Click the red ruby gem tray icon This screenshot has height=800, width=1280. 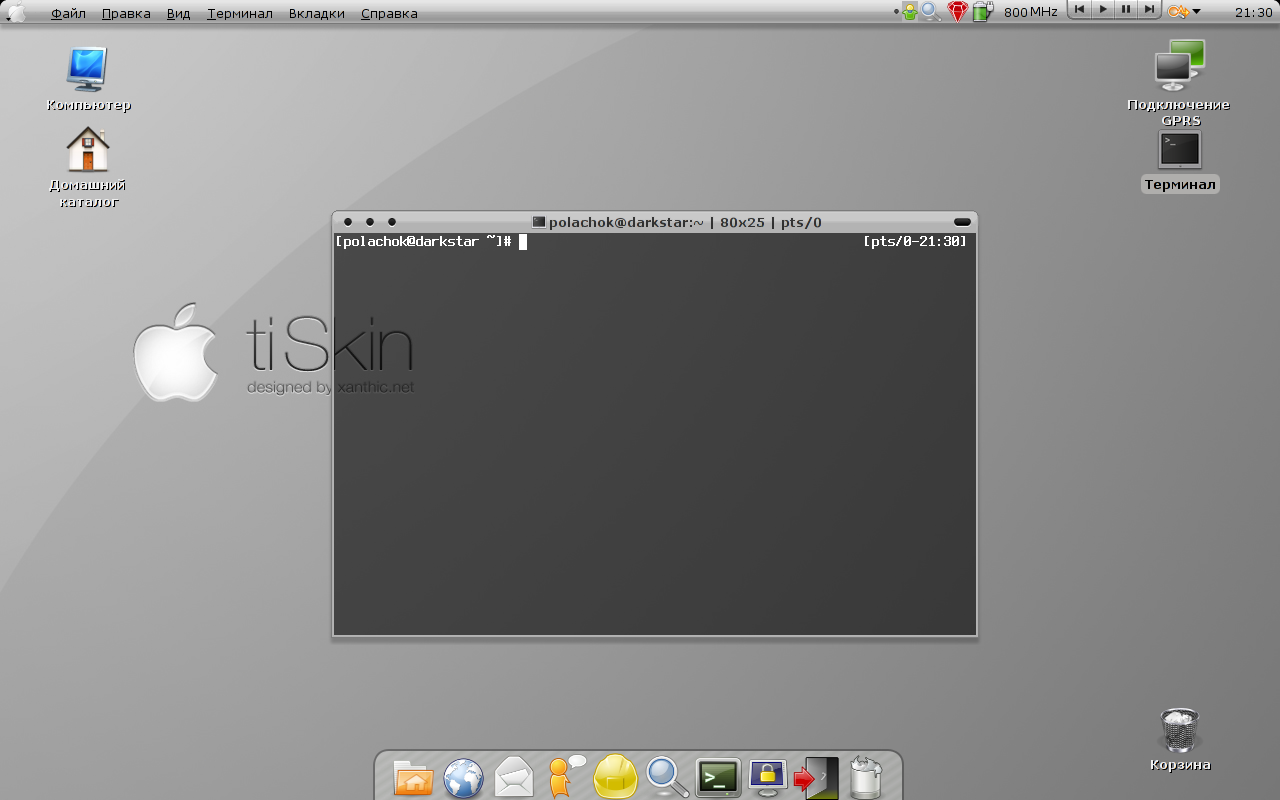[958, 12]
